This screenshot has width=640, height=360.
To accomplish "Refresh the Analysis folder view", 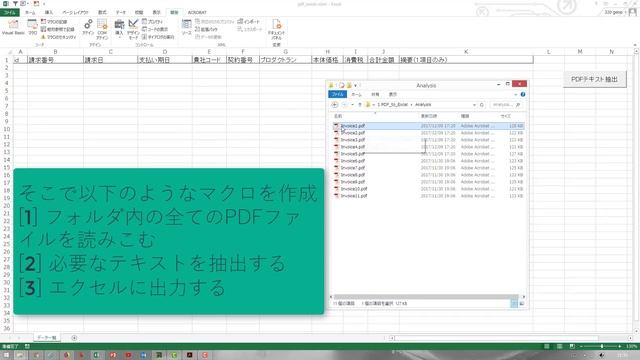I will coord(482,105).
